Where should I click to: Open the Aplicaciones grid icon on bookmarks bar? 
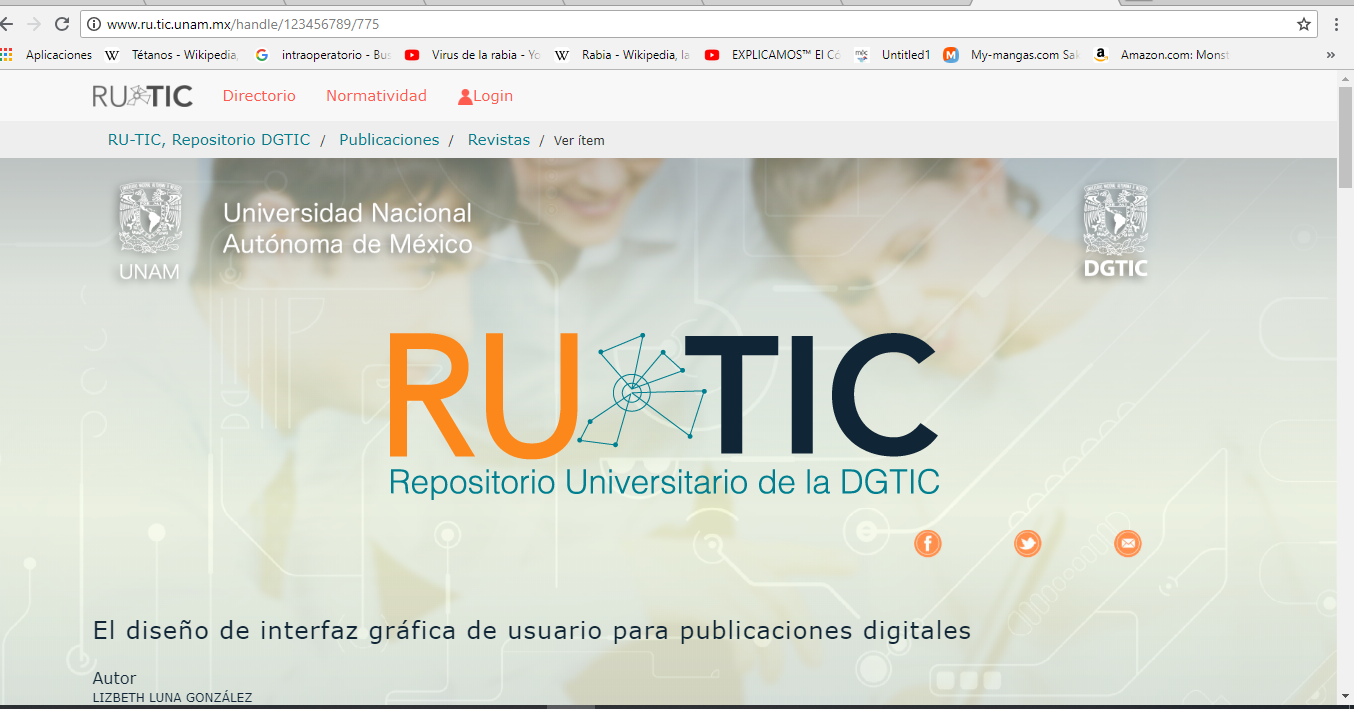click(10, 55)
